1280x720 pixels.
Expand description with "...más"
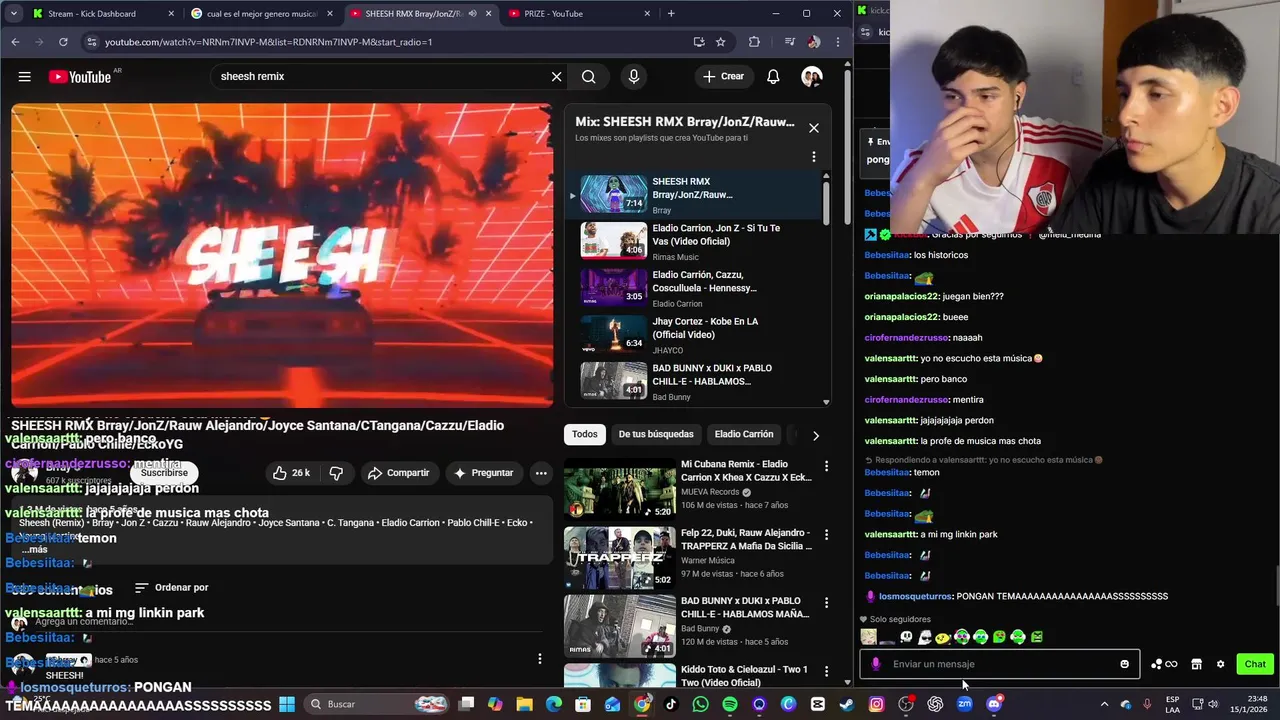pos(35,550)
